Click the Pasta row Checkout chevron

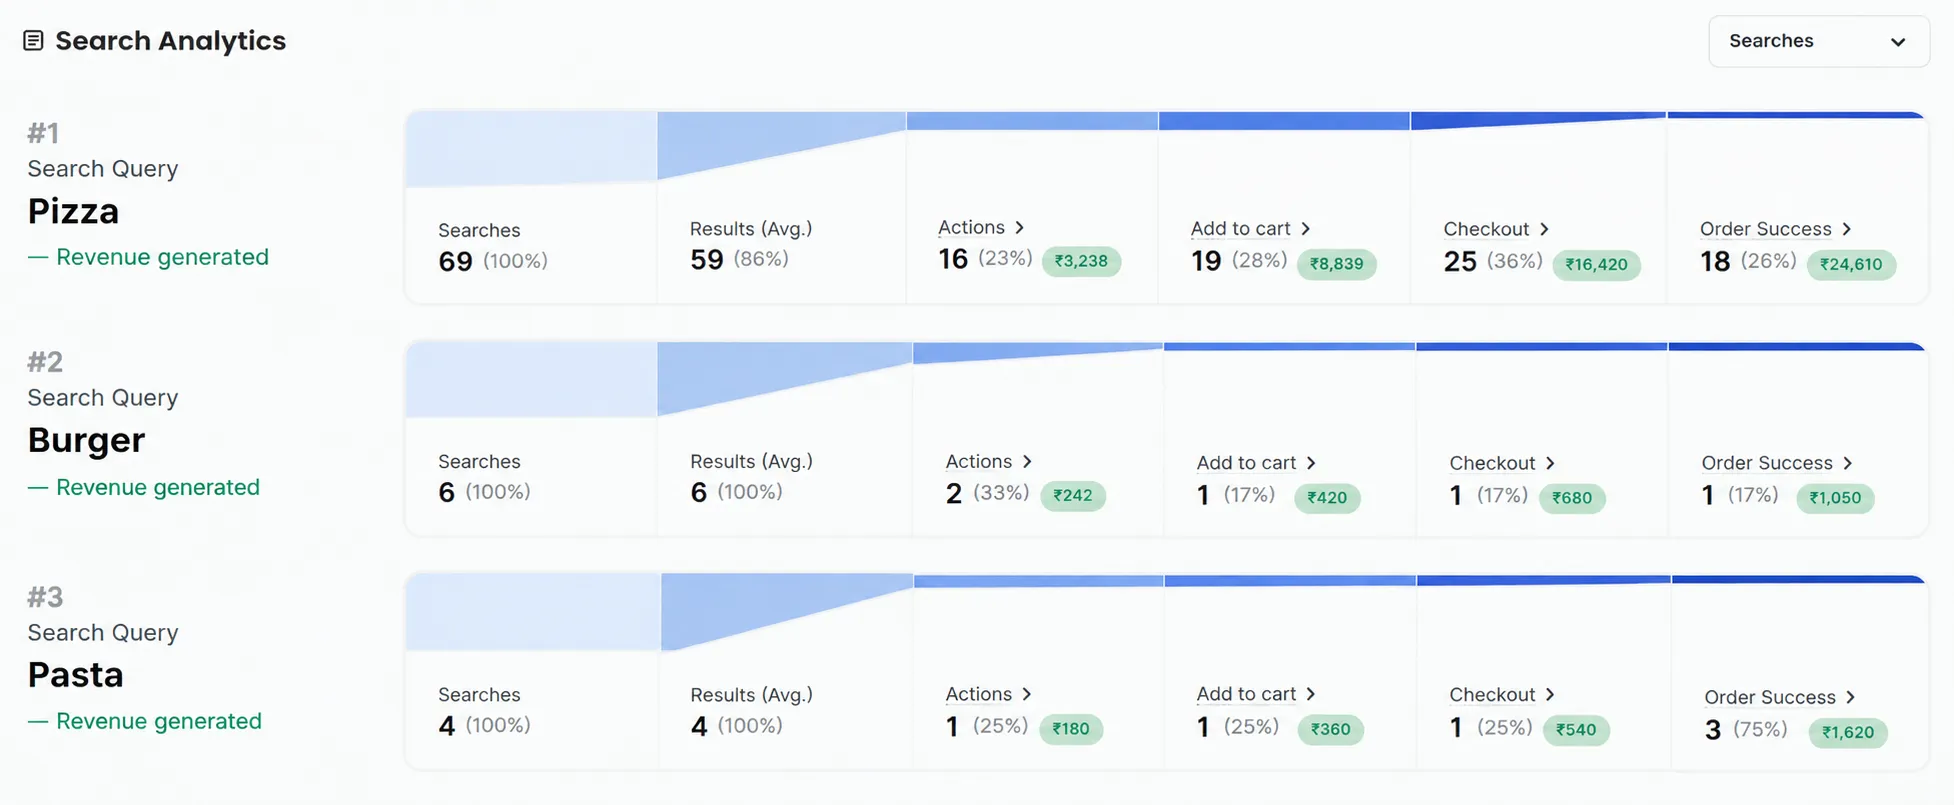(1550, 694)
